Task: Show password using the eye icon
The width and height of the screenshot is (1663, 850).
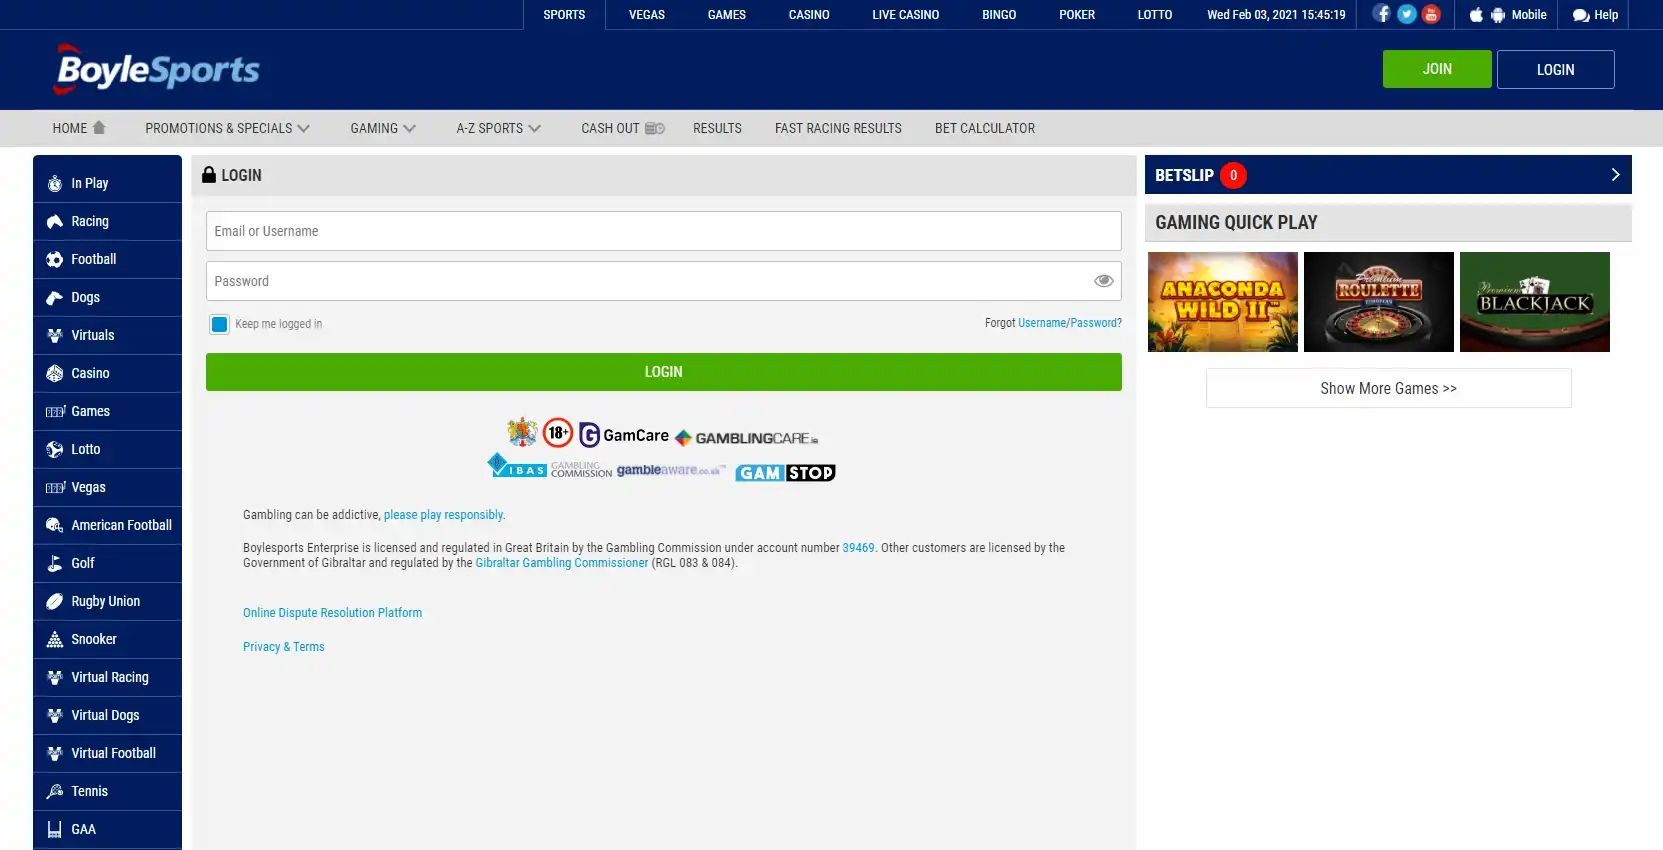Action: click(x=1103, y=281)
